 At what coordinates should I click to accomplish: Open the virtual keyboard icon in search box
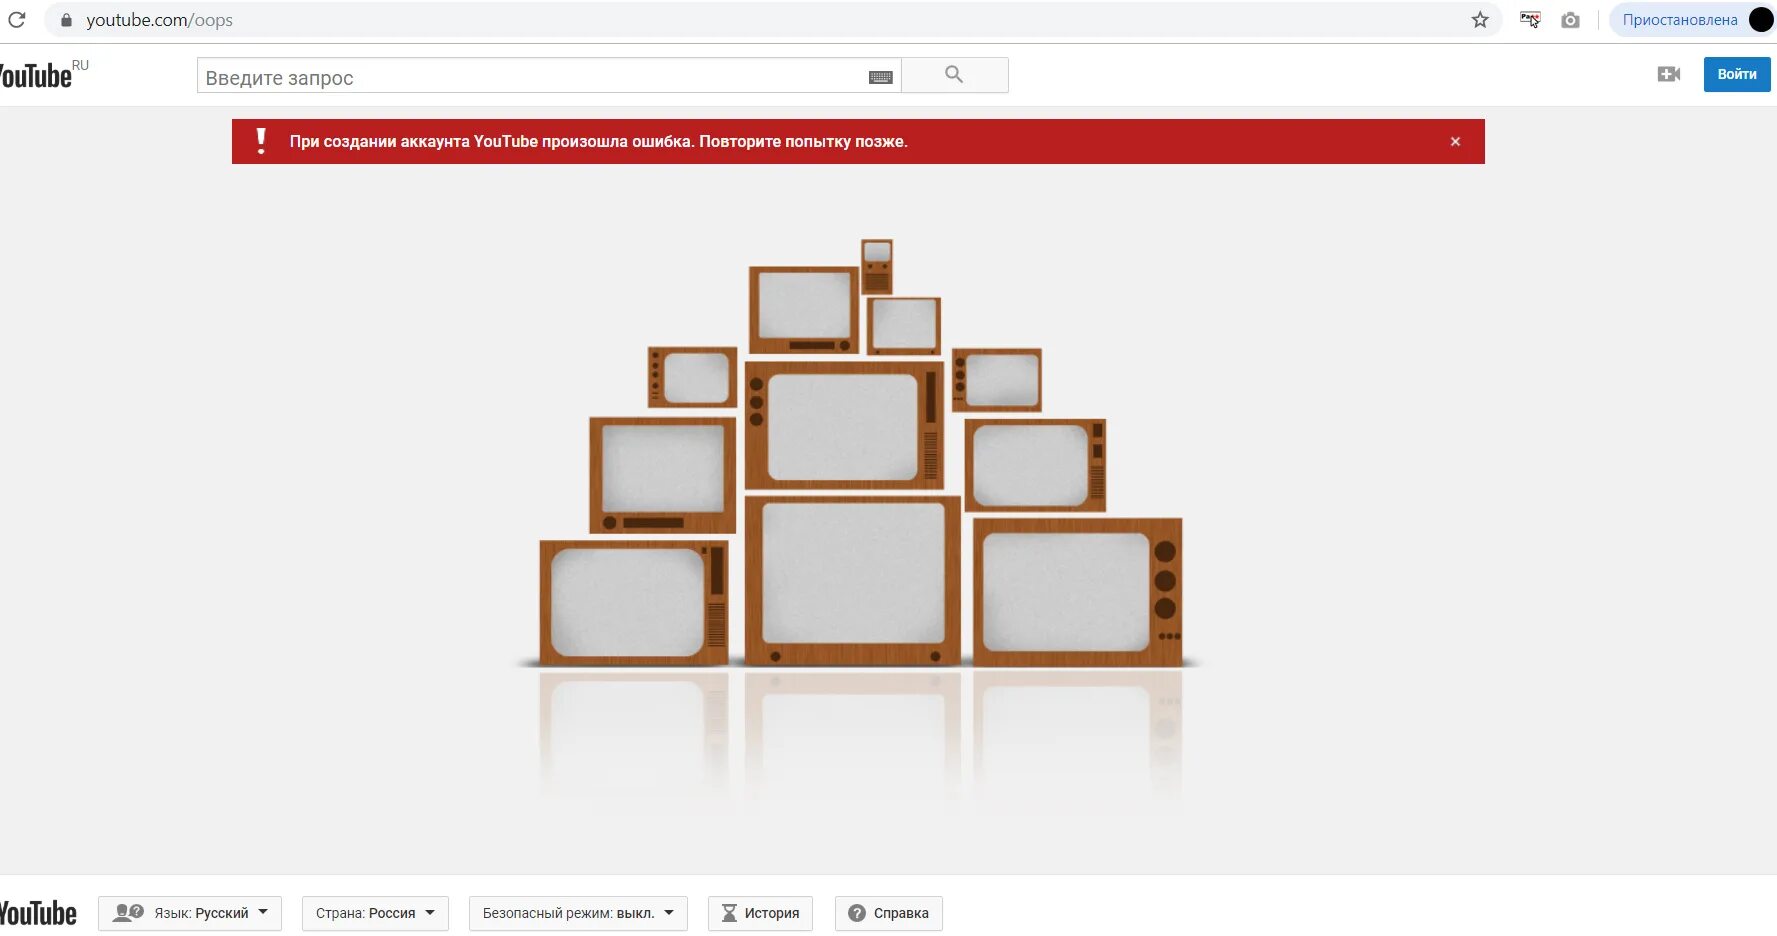(881, 77)
